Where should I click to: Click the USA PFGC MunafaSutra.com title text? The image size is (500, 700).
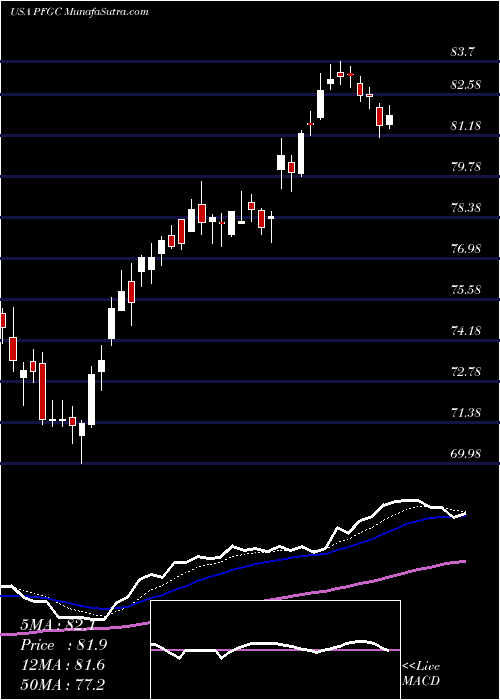(x=79, y=12)
